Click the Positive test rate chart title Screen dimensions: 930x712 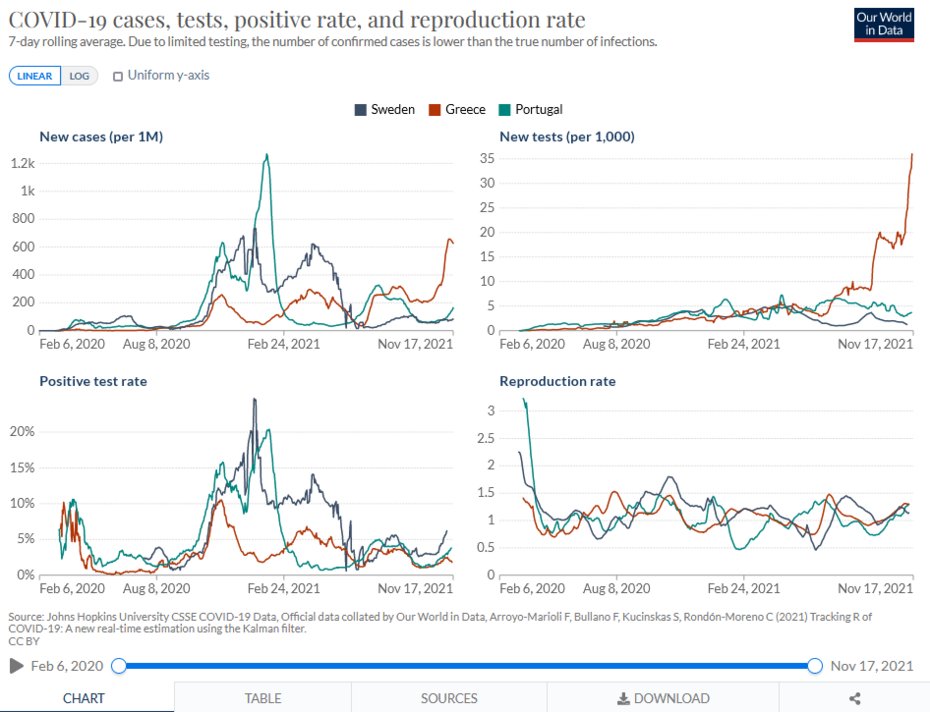click(93, 381)
